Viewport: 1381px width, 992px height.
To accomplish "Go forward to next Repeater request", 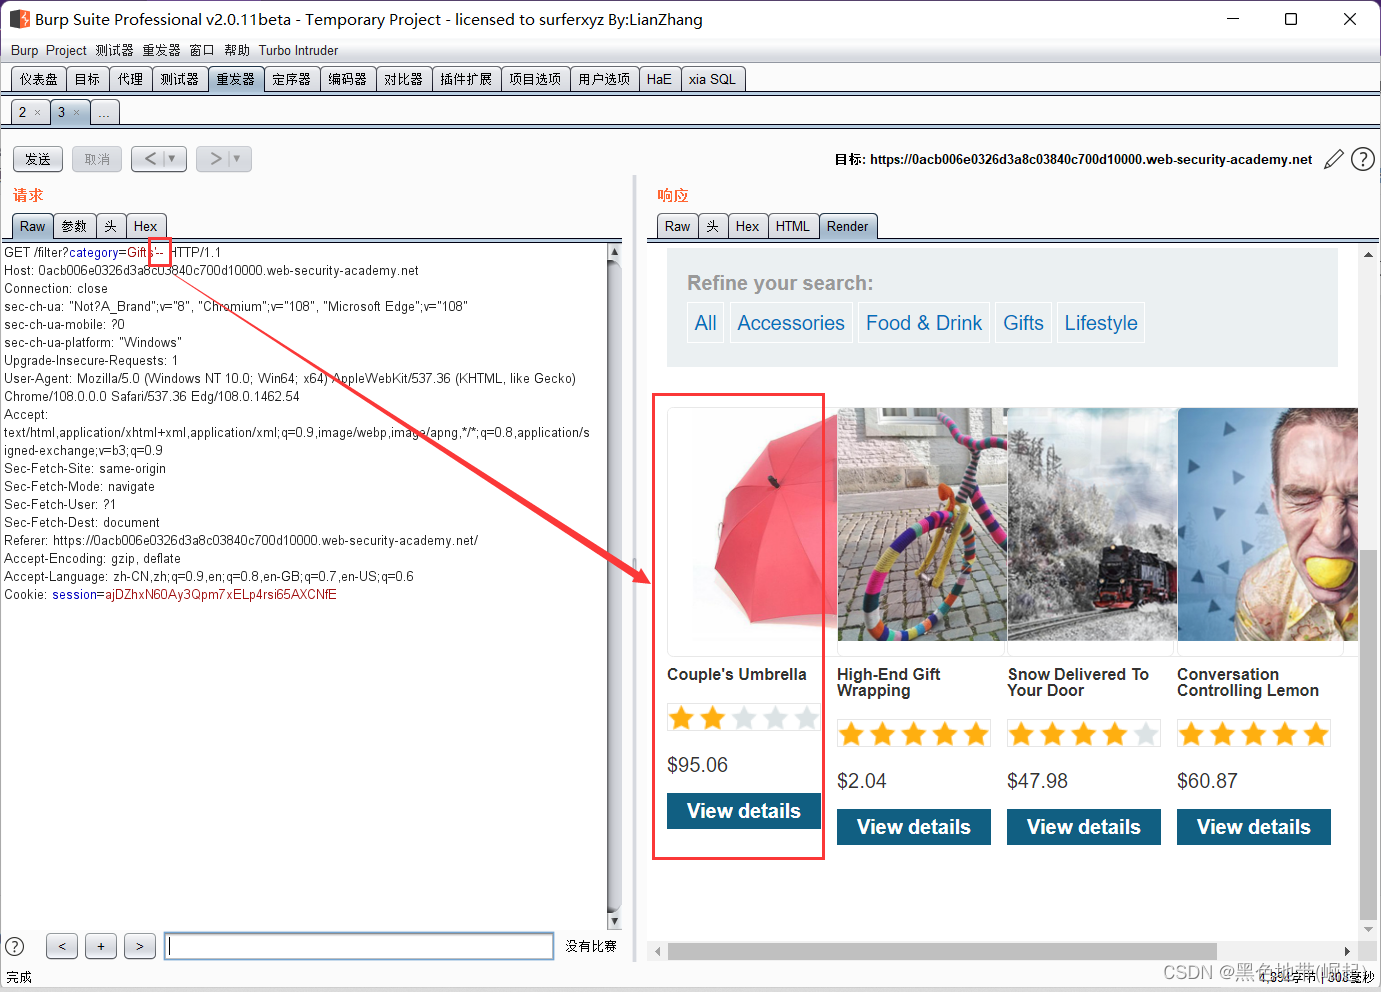I will point(215,159).
